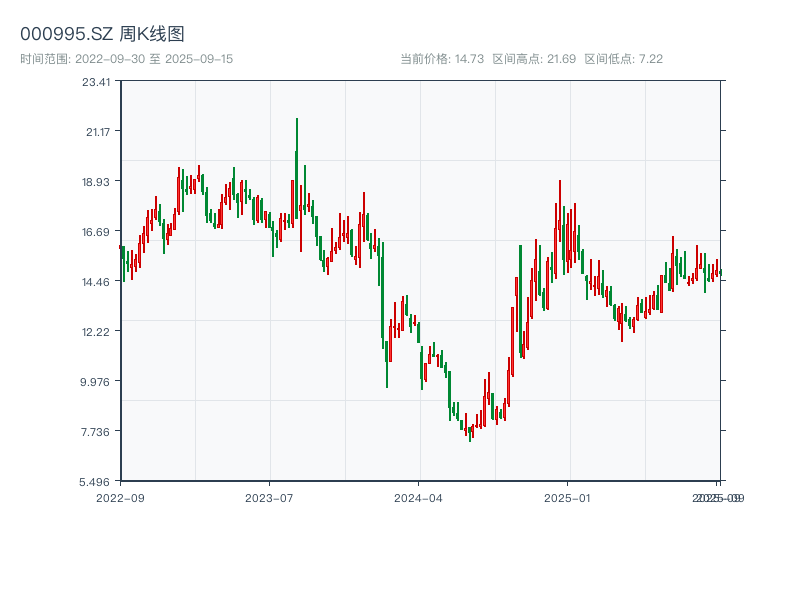
Task: Click the 2023-07 x-axis date label
Action: pyautogui.click(x=269, y=497)
